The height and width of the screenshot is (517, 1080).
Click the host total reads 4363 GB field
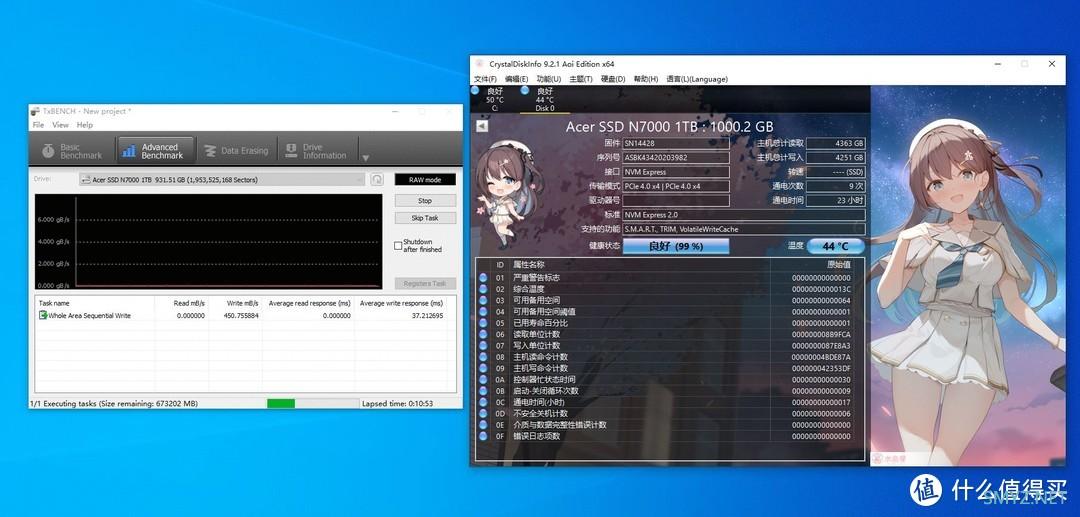coord(835,143)
